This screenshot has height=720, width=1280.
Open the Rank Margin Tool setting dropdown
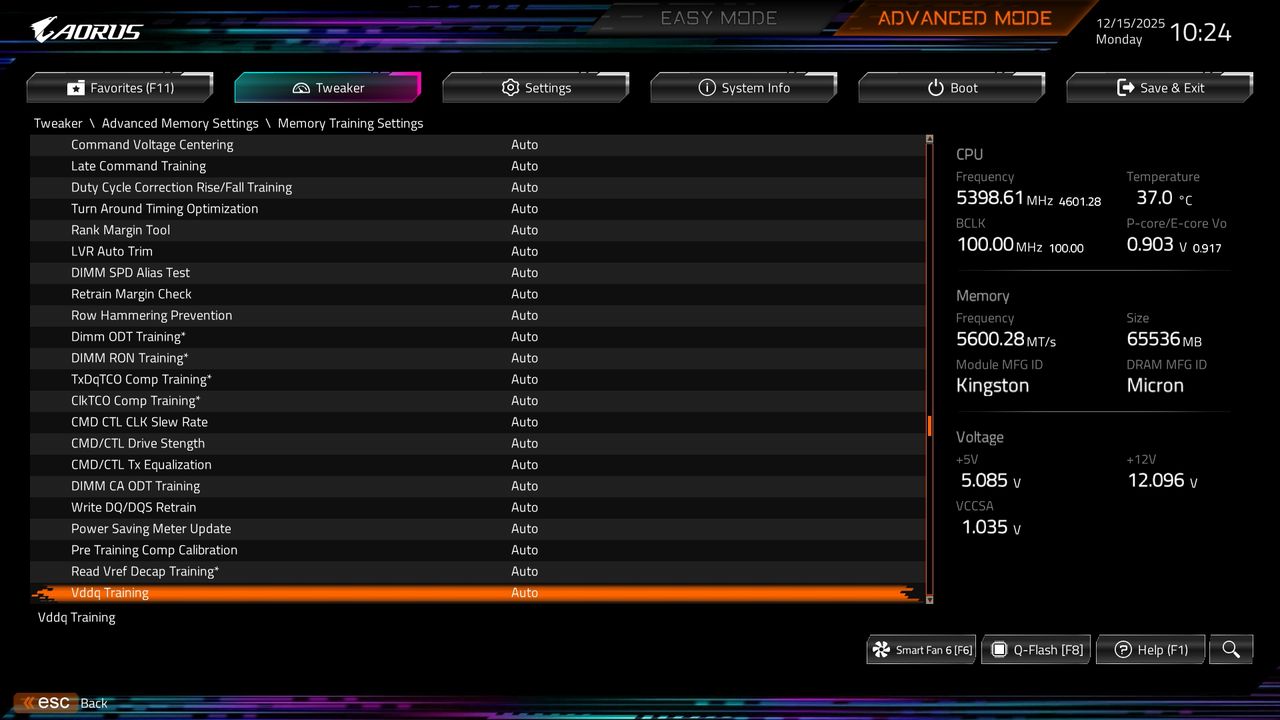pyautogui.click(x=525, y=230)
